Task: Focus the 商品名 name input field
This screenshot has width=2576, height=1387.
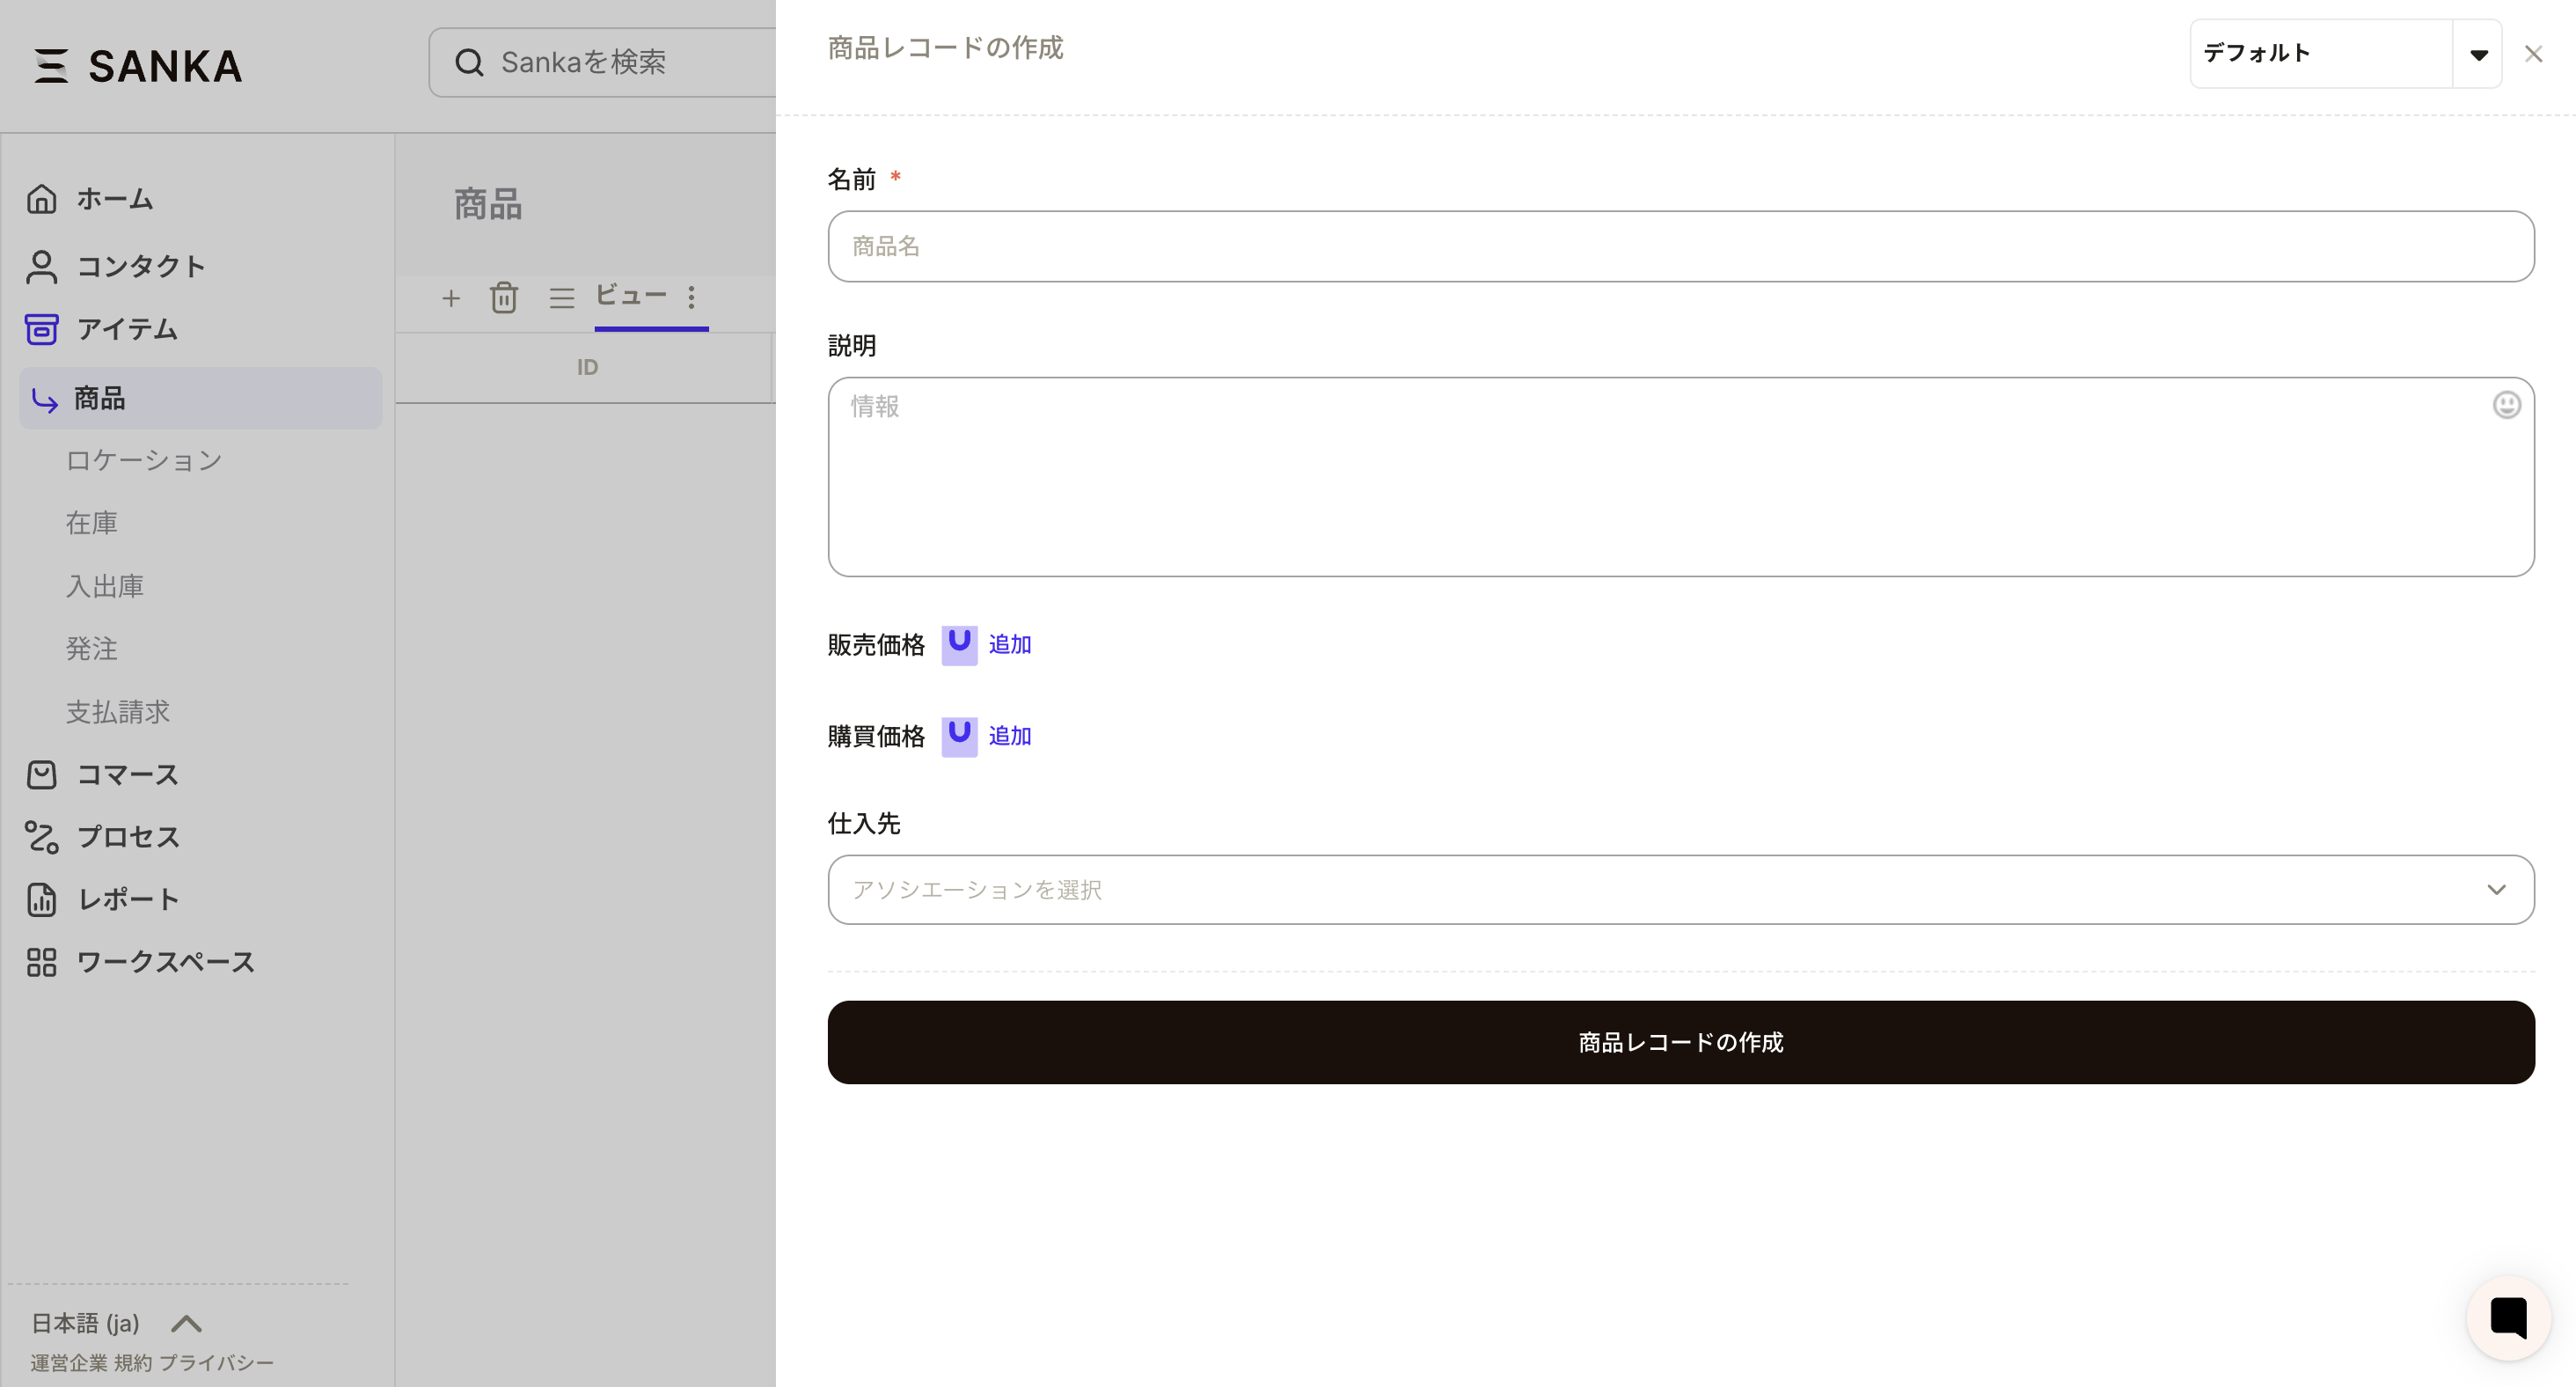Action: point(1680,246)
